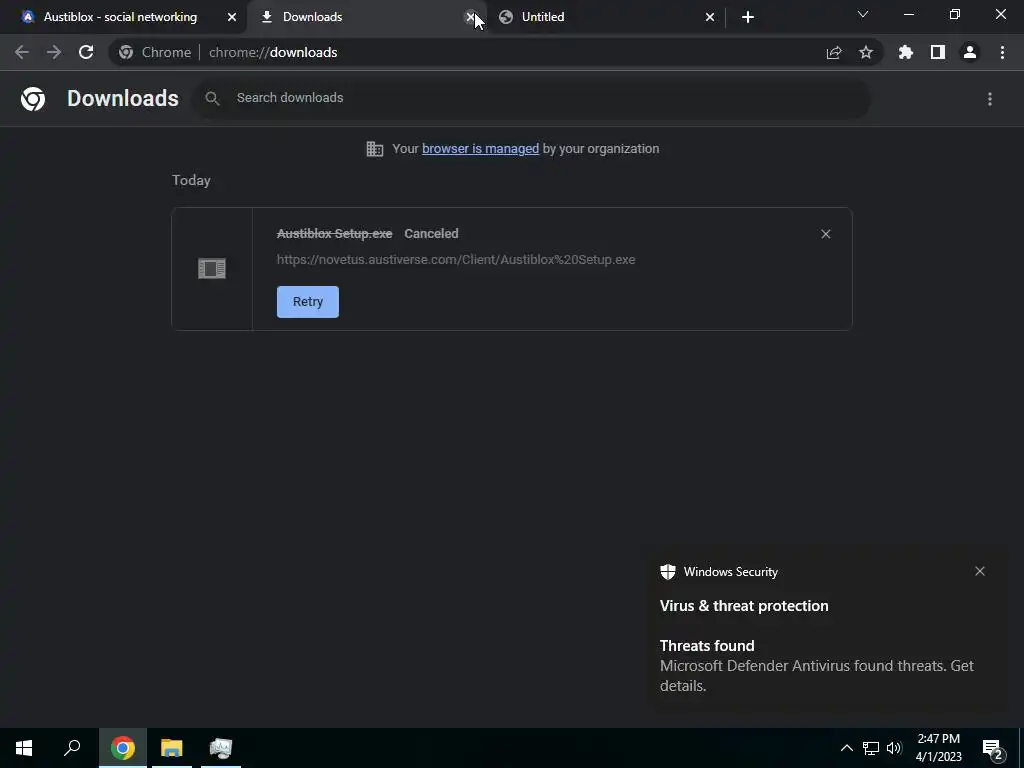Click the volume speaker icon
This screenshot has height=768, width=1024.
click(x=894, y=748)
